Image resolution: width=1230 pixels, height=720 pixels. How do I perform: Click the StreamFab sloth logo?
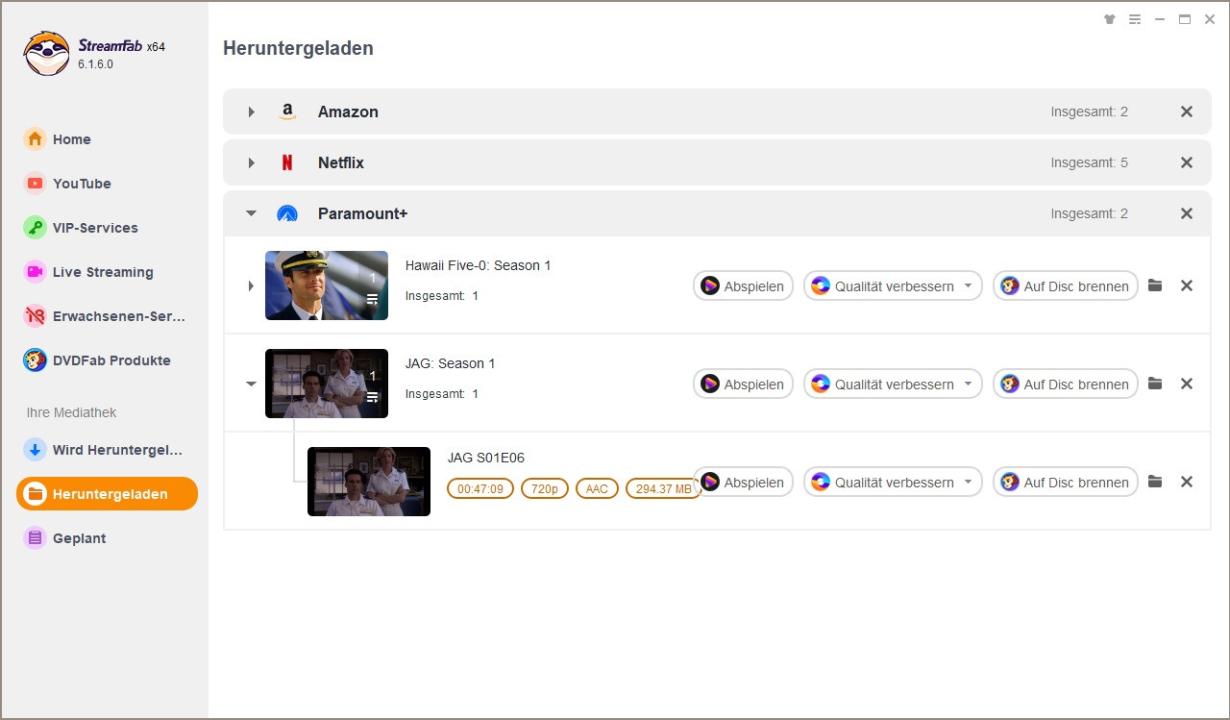click(x=46, y=53)
